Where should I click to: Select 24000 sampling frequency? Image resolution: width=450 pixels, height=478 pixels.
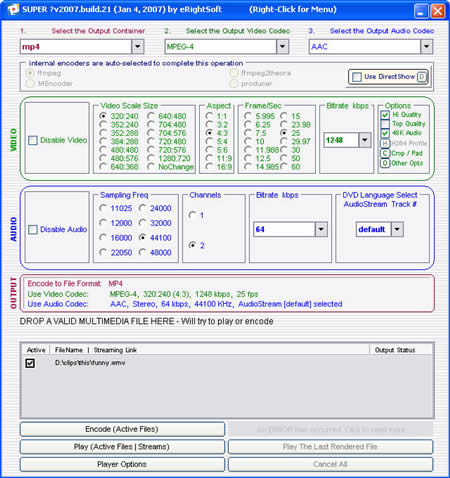(142, 208)
